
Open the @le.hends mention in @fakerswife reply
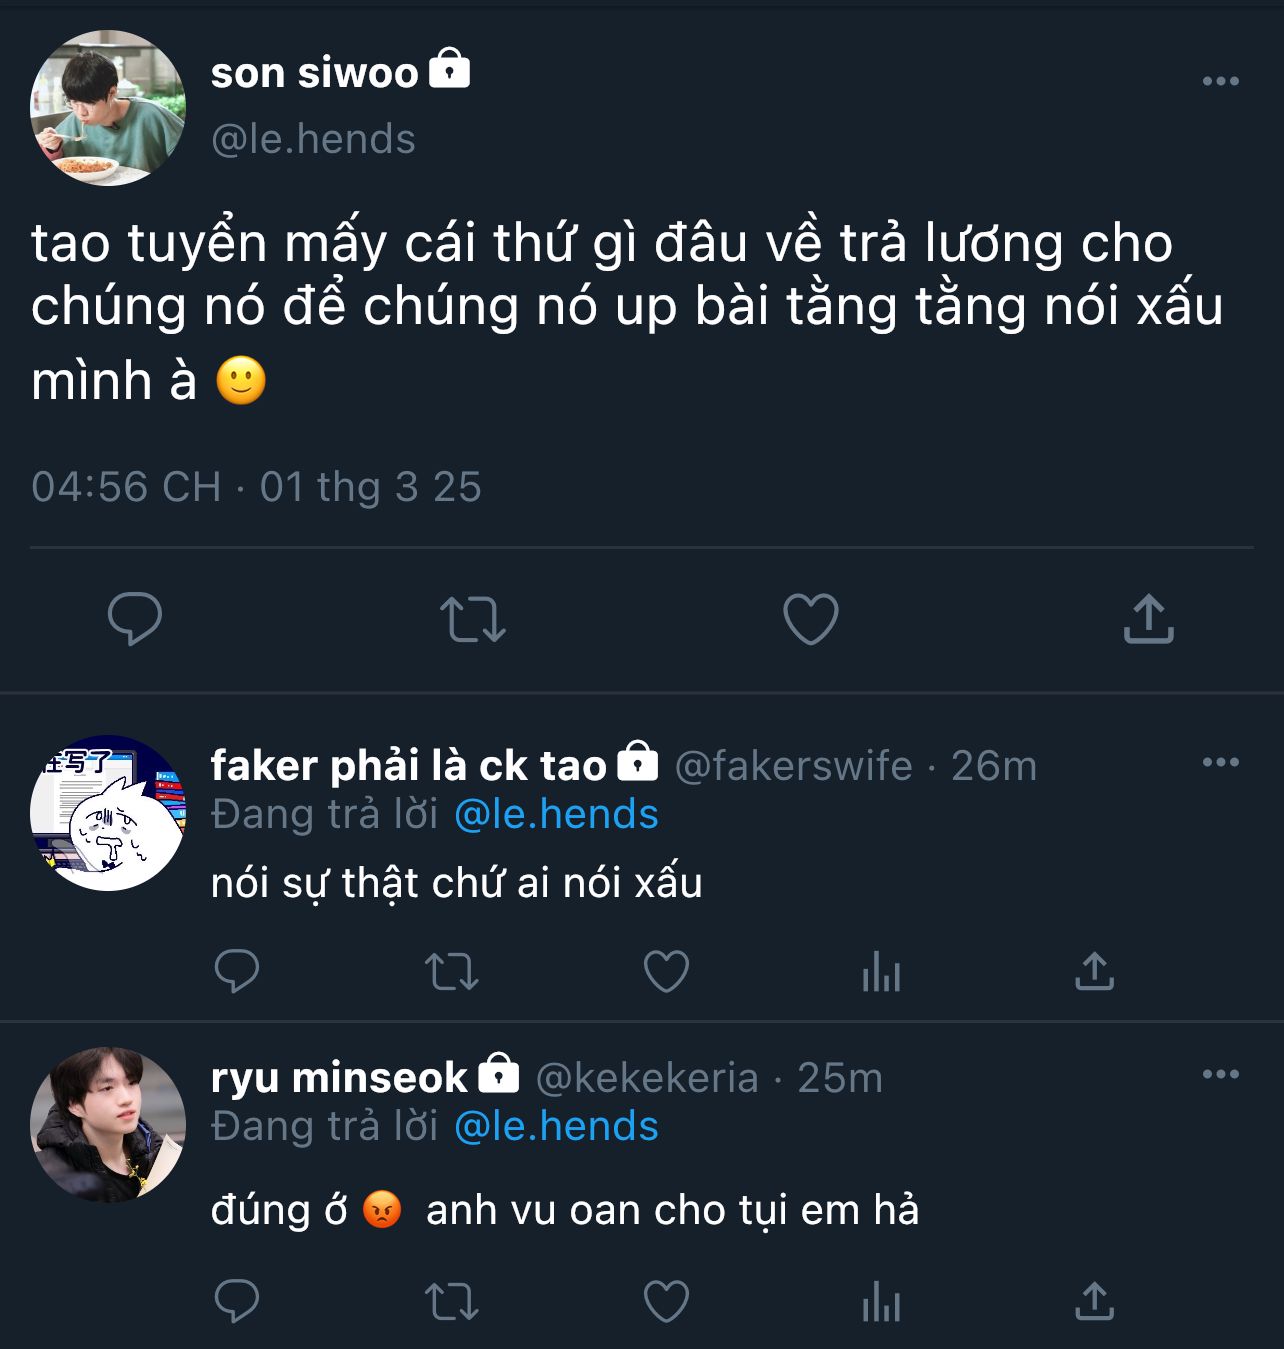pos(556,815)
